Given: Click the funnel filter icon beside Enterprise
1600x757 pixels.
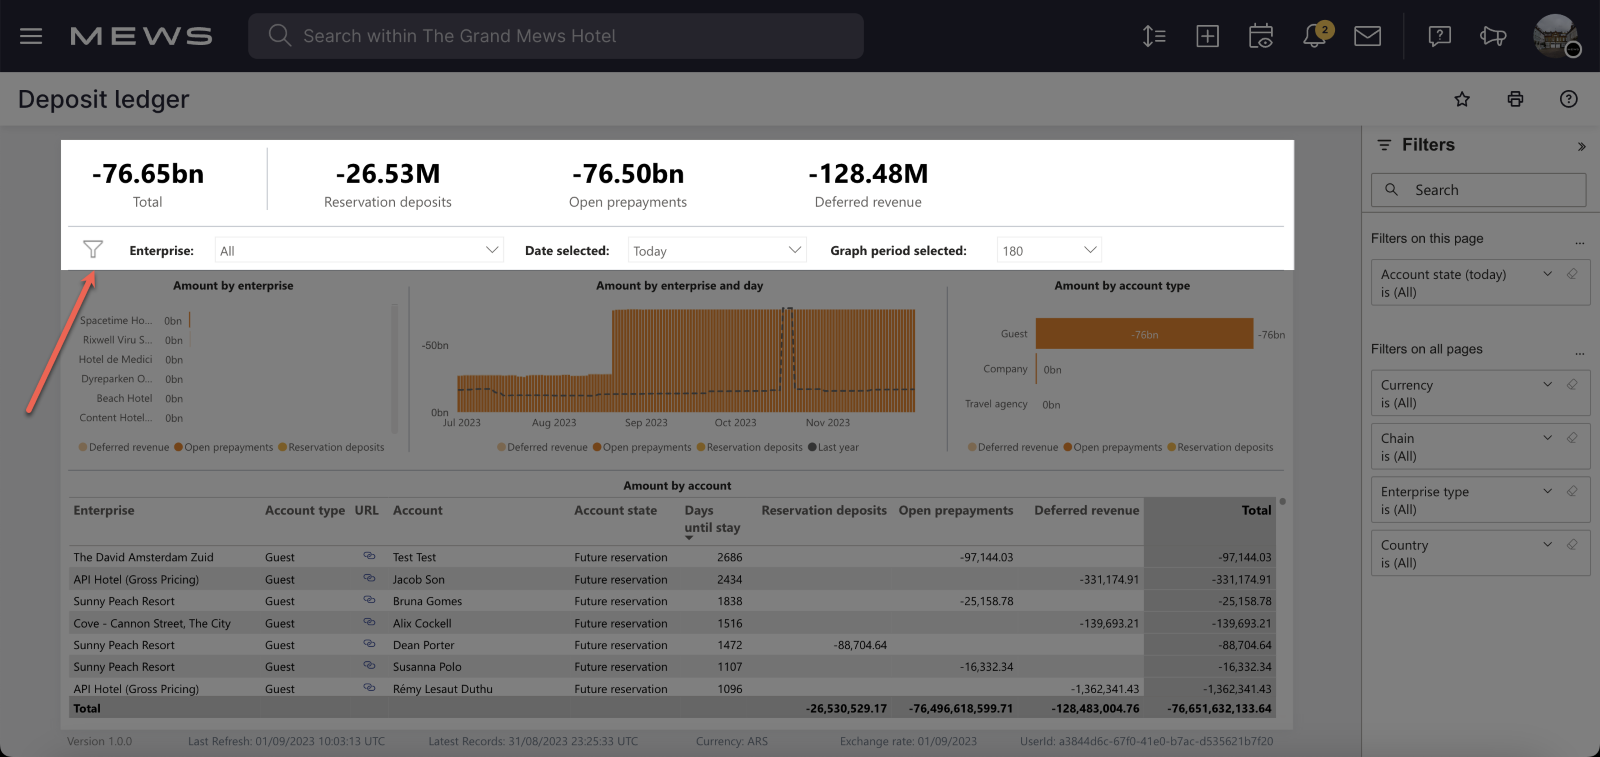Looking at the screenshot, I should point(93,249).
